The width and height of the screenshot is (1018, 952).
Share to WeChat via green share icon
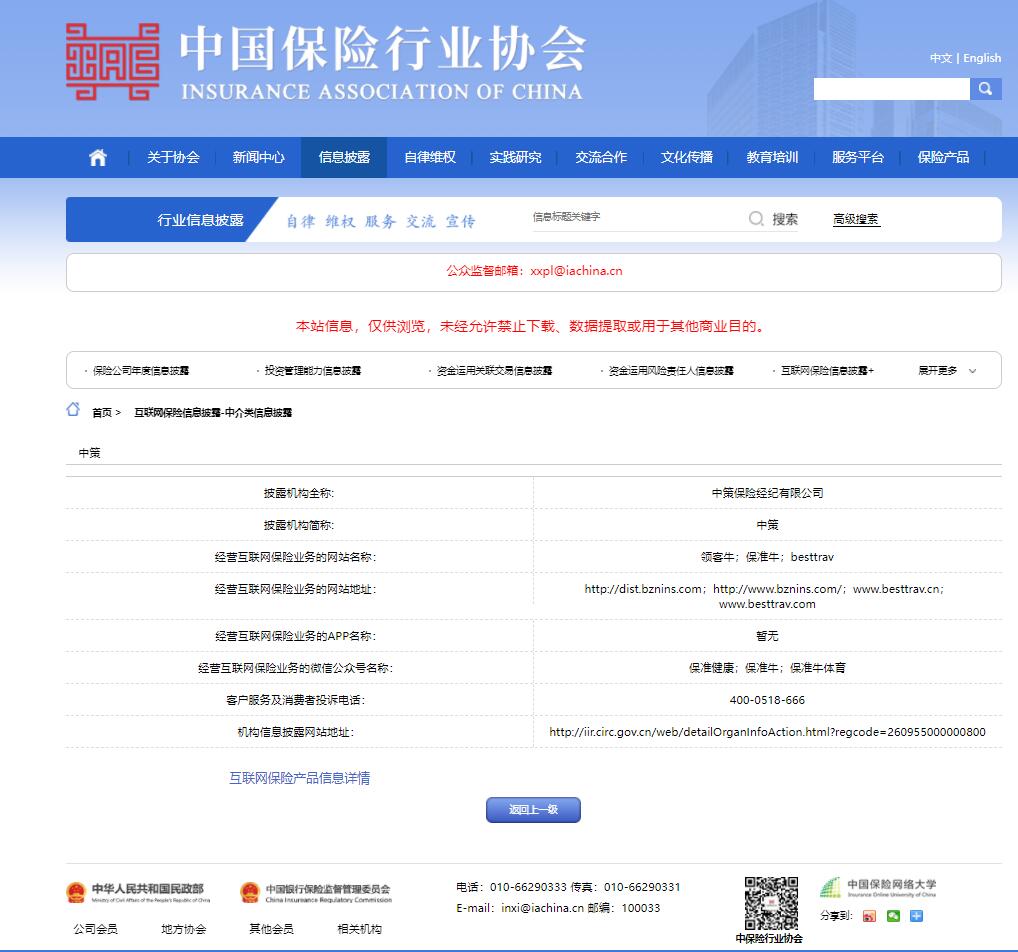[x=893, y=916]
